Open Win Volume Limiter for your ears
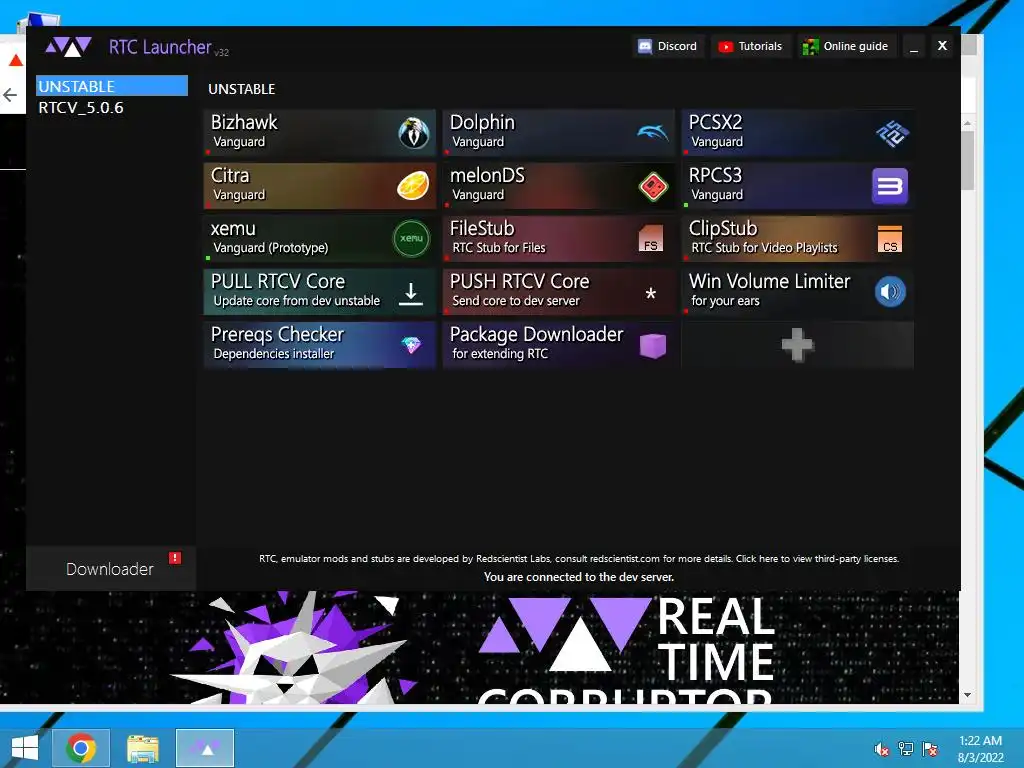The height and width of the screenshot is (768, 1024). pyautogui.click(x=797, y=292)
